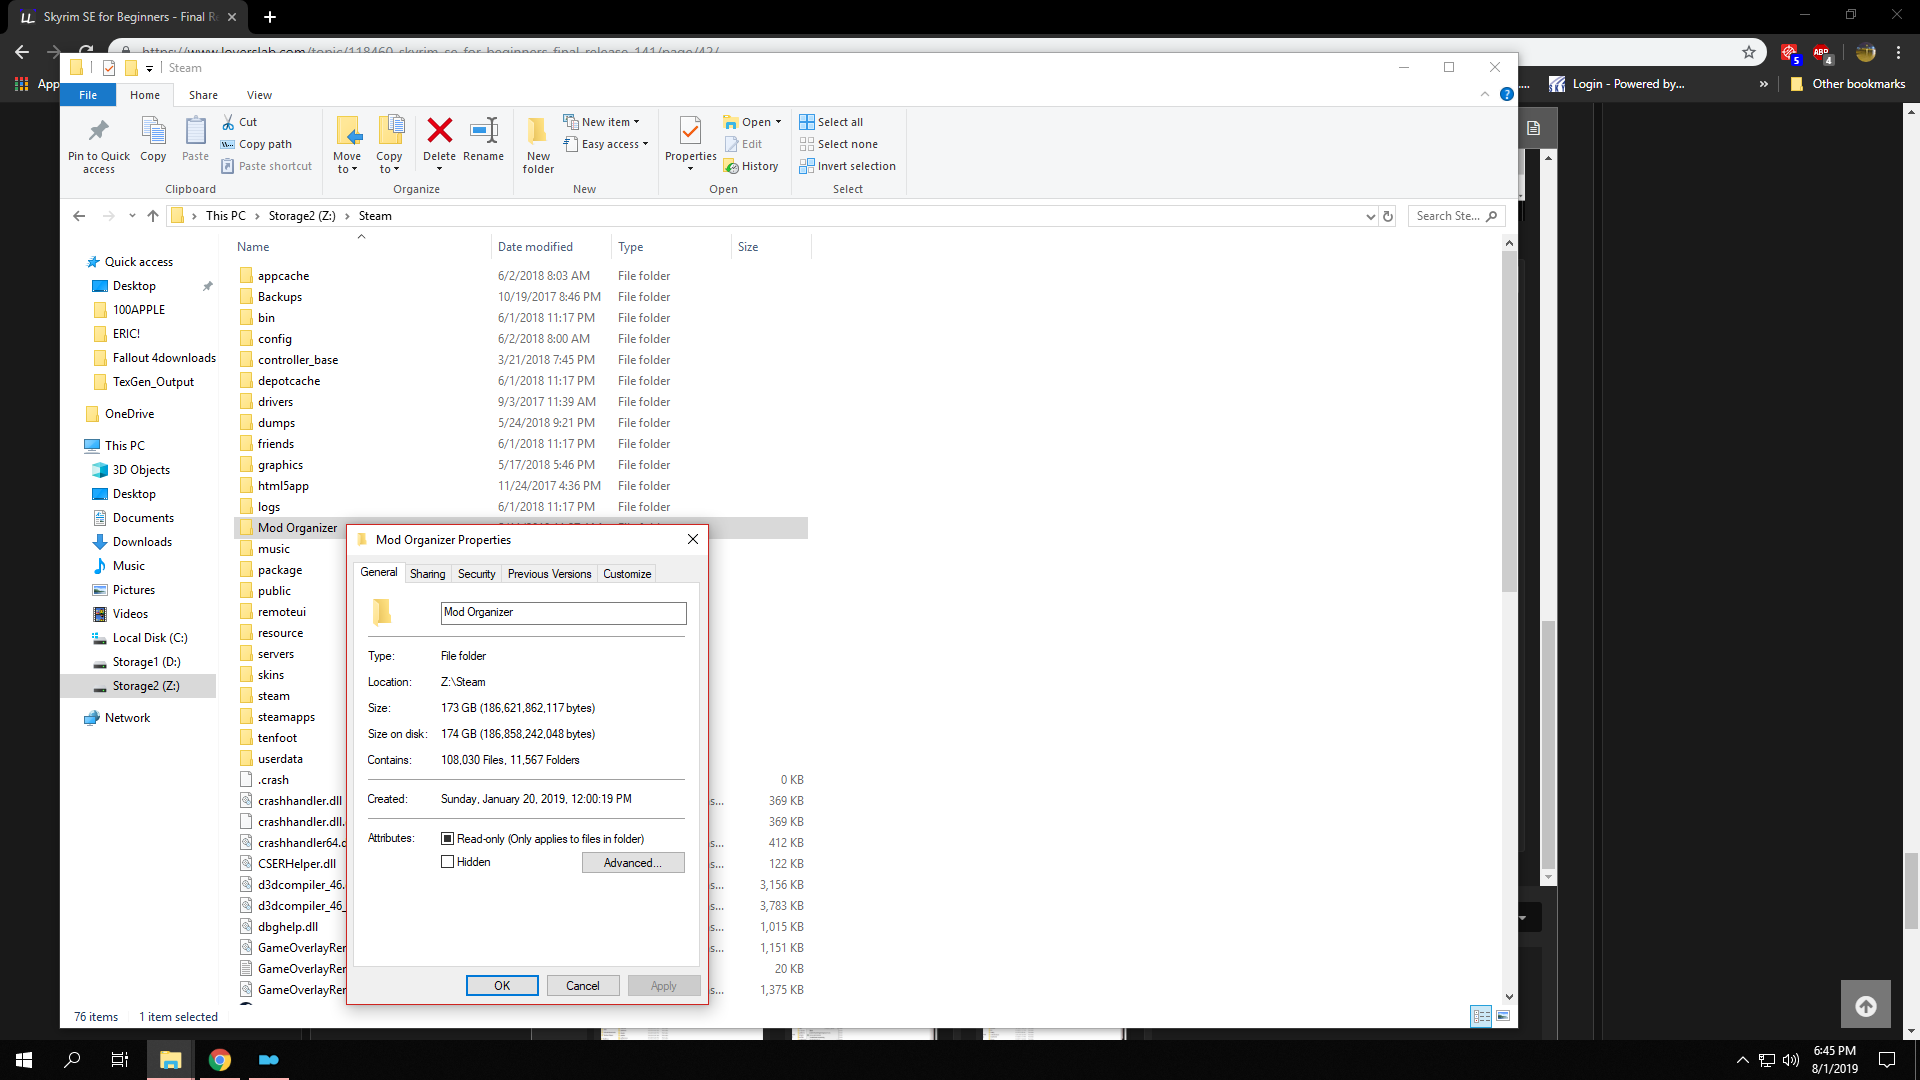Switch to large icons view button
This screenshot has height=1080, width=1920.
(1503, 1016)
